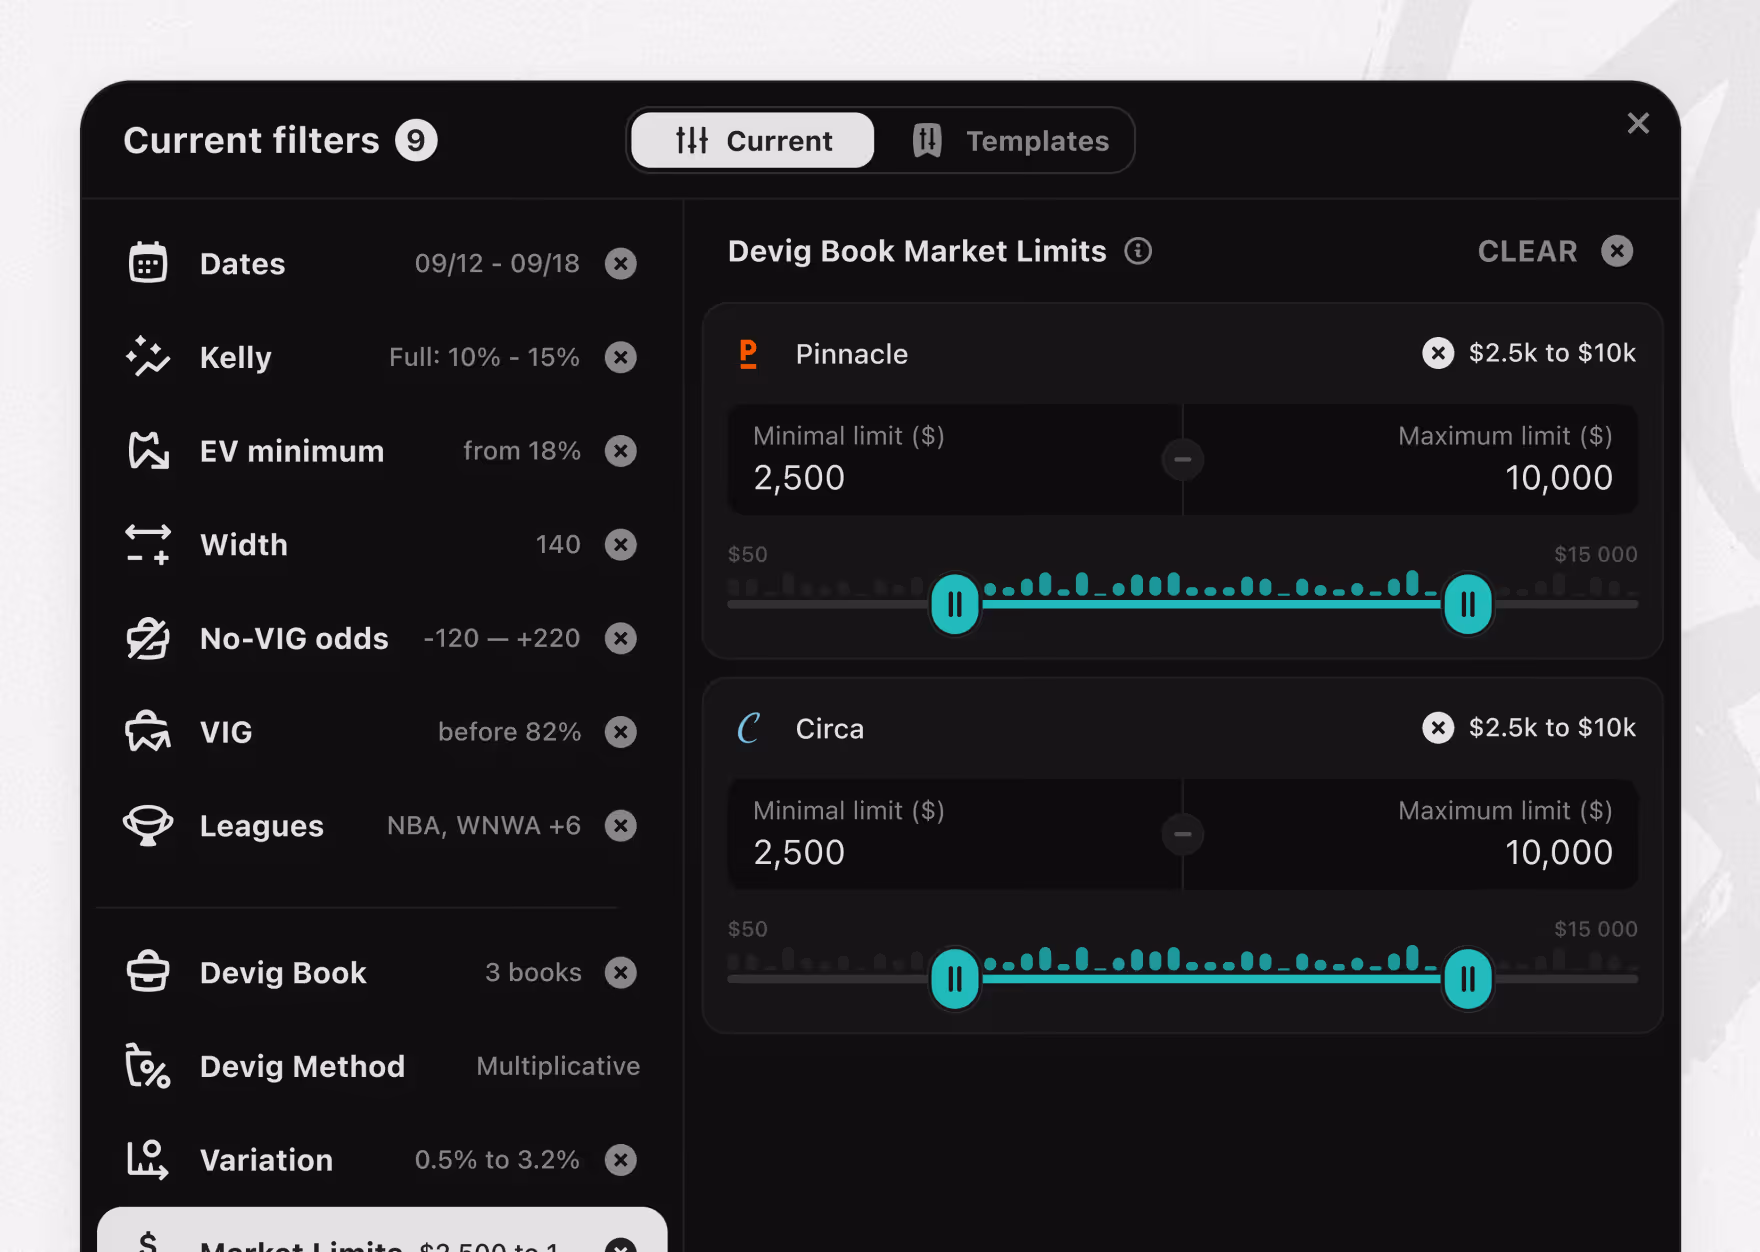Switch to the Templates tab
The width and height of the screenshot is (1760, 1252).
[1010, 140]
